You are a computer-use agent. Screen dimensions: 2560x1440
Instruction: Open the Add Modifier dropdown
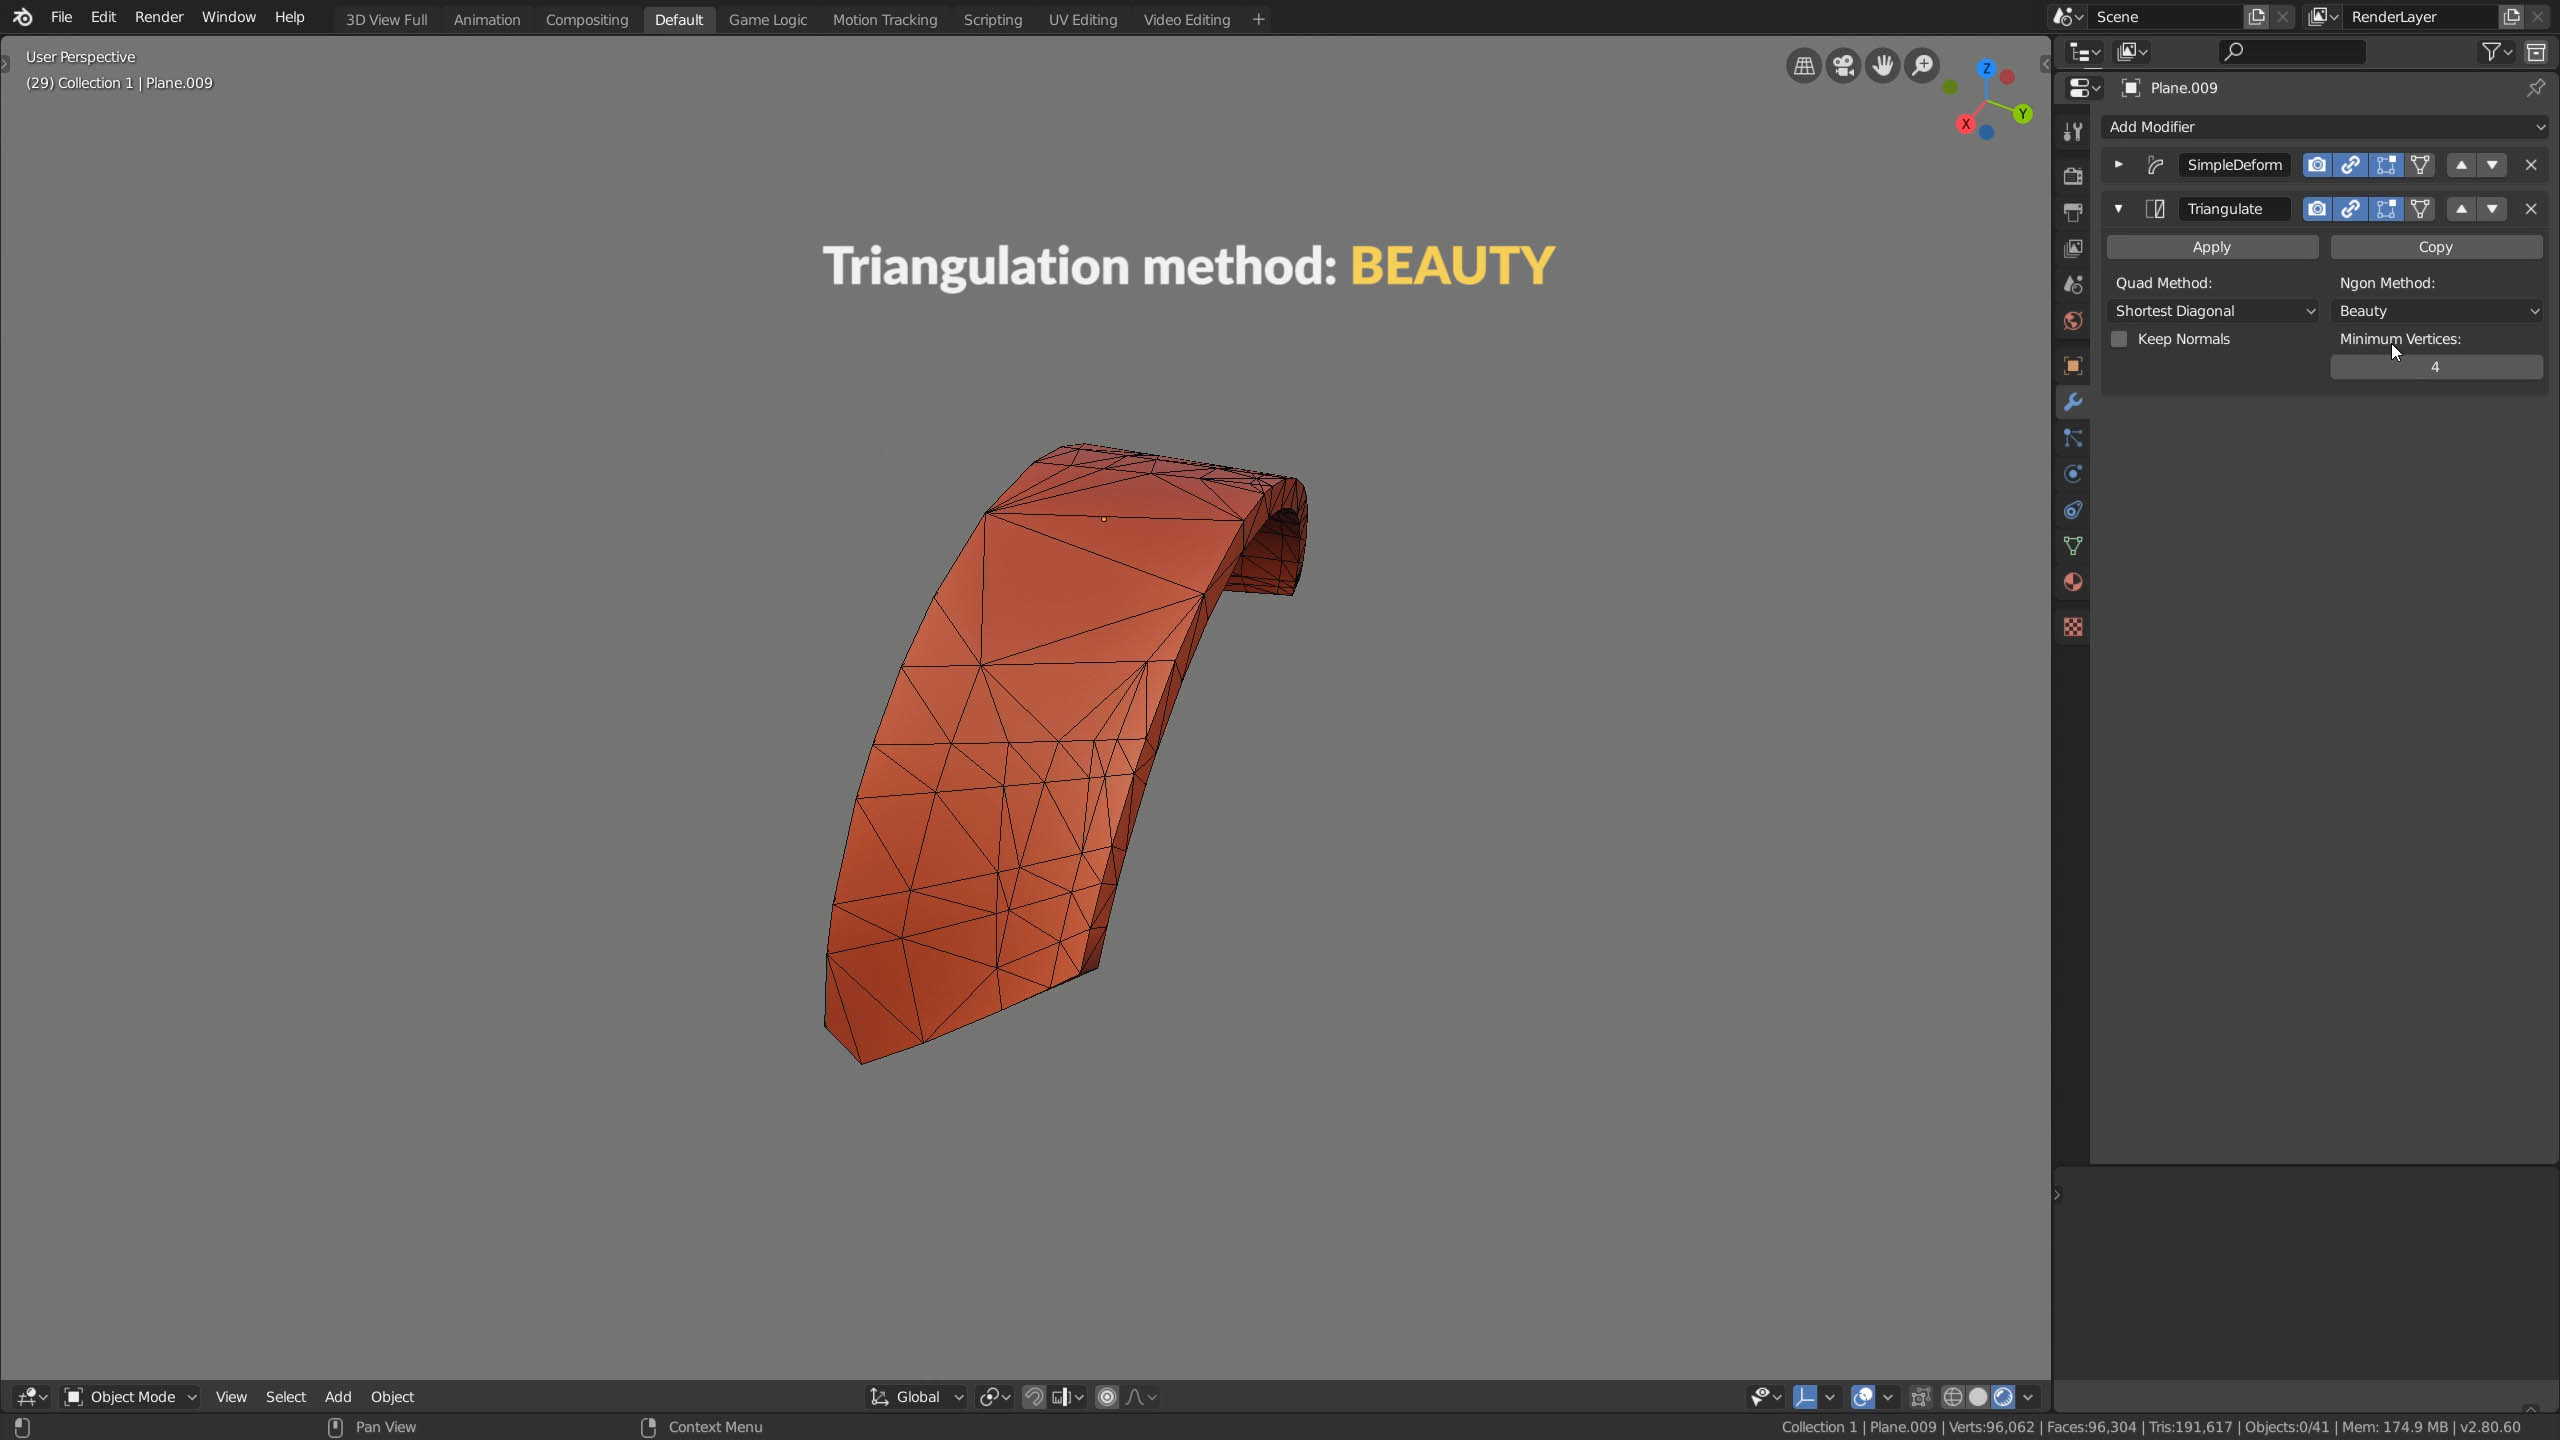pyautogui.click(x=2325, y=127)
